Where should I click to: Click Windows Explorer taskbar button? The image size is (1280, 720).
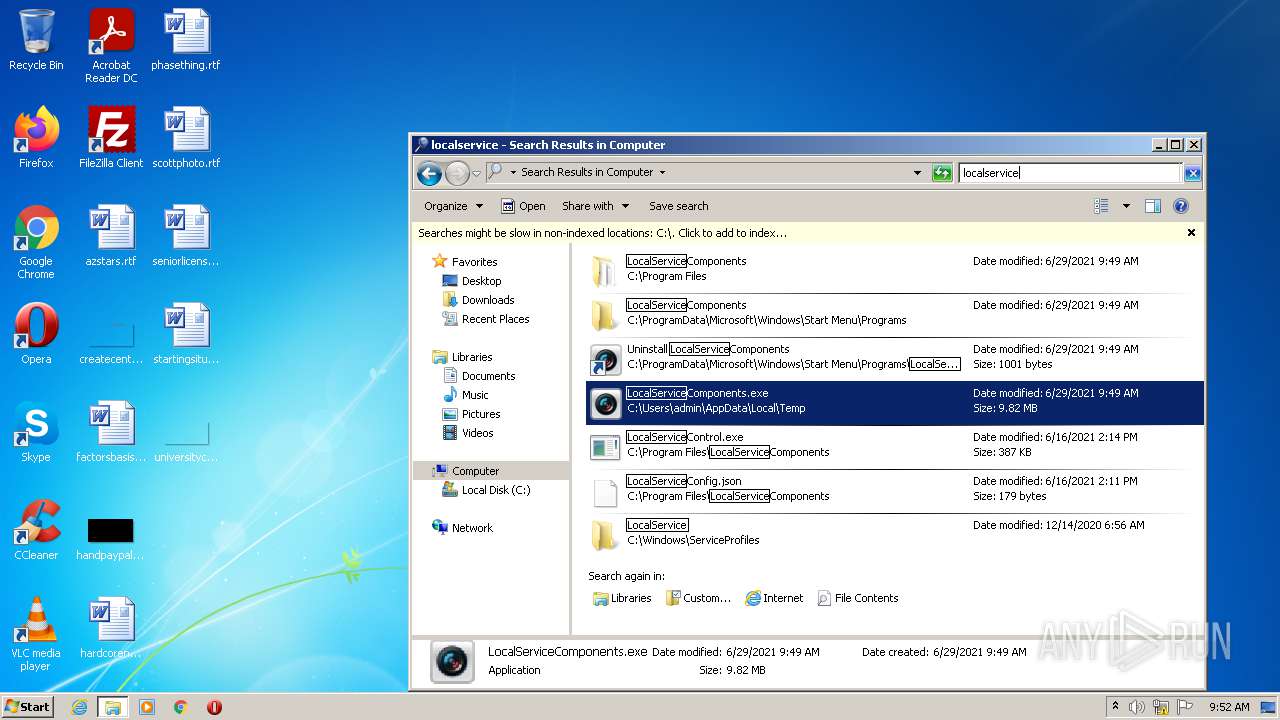(113, 707)
